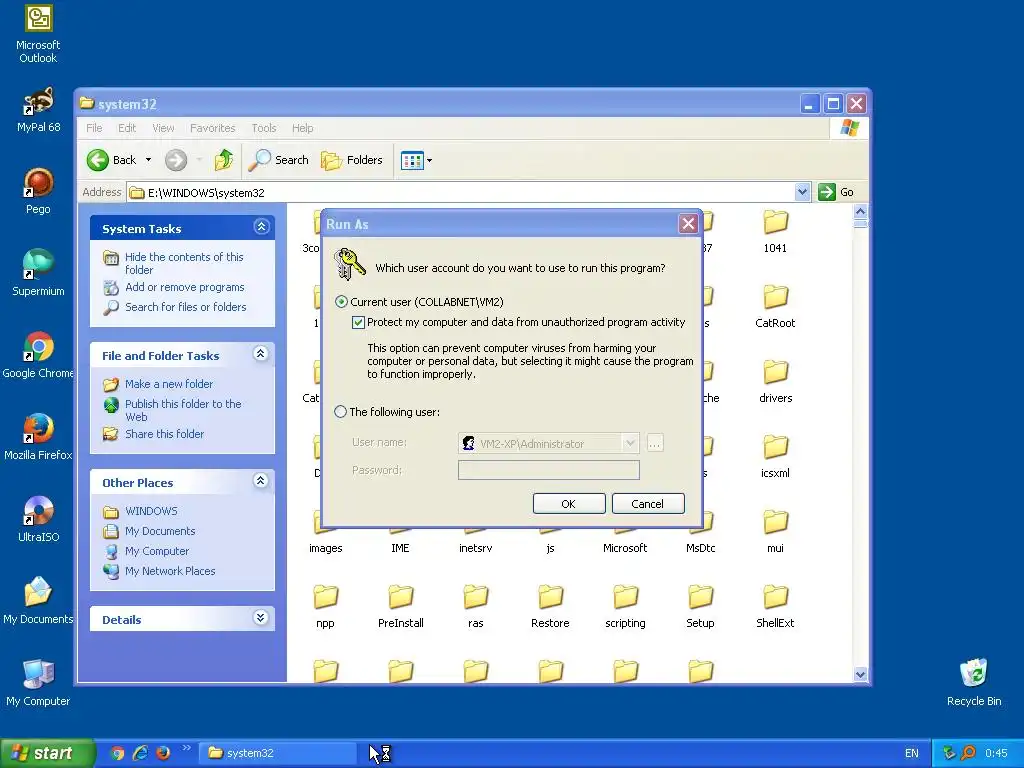
Task: Open the View menu
Action: pos(163,128)
